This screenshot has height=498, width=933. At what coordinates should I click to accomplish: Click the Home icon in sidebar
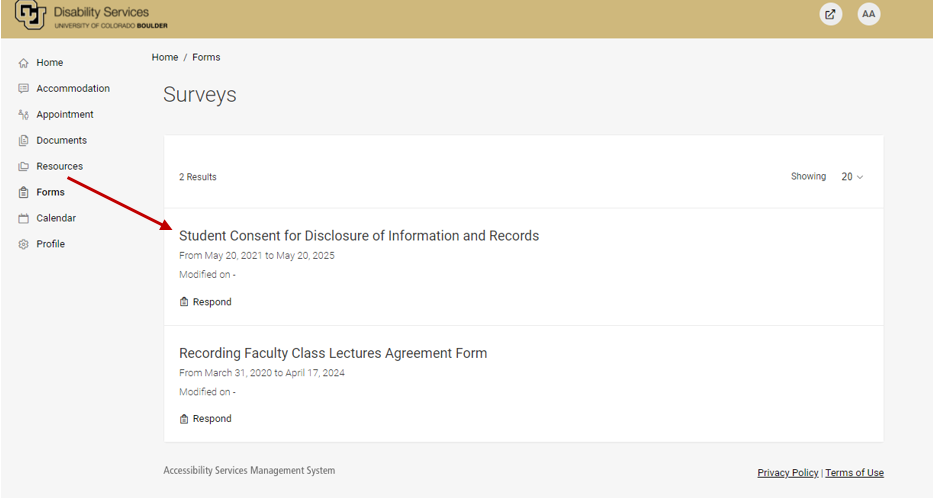[23, 62]
